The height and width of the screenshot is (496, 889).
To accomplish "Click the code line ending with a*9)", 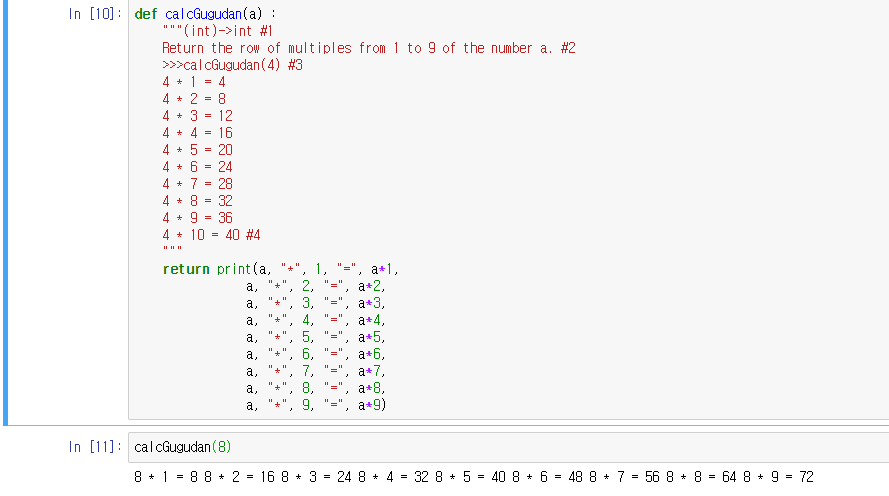I will (316, 405).
